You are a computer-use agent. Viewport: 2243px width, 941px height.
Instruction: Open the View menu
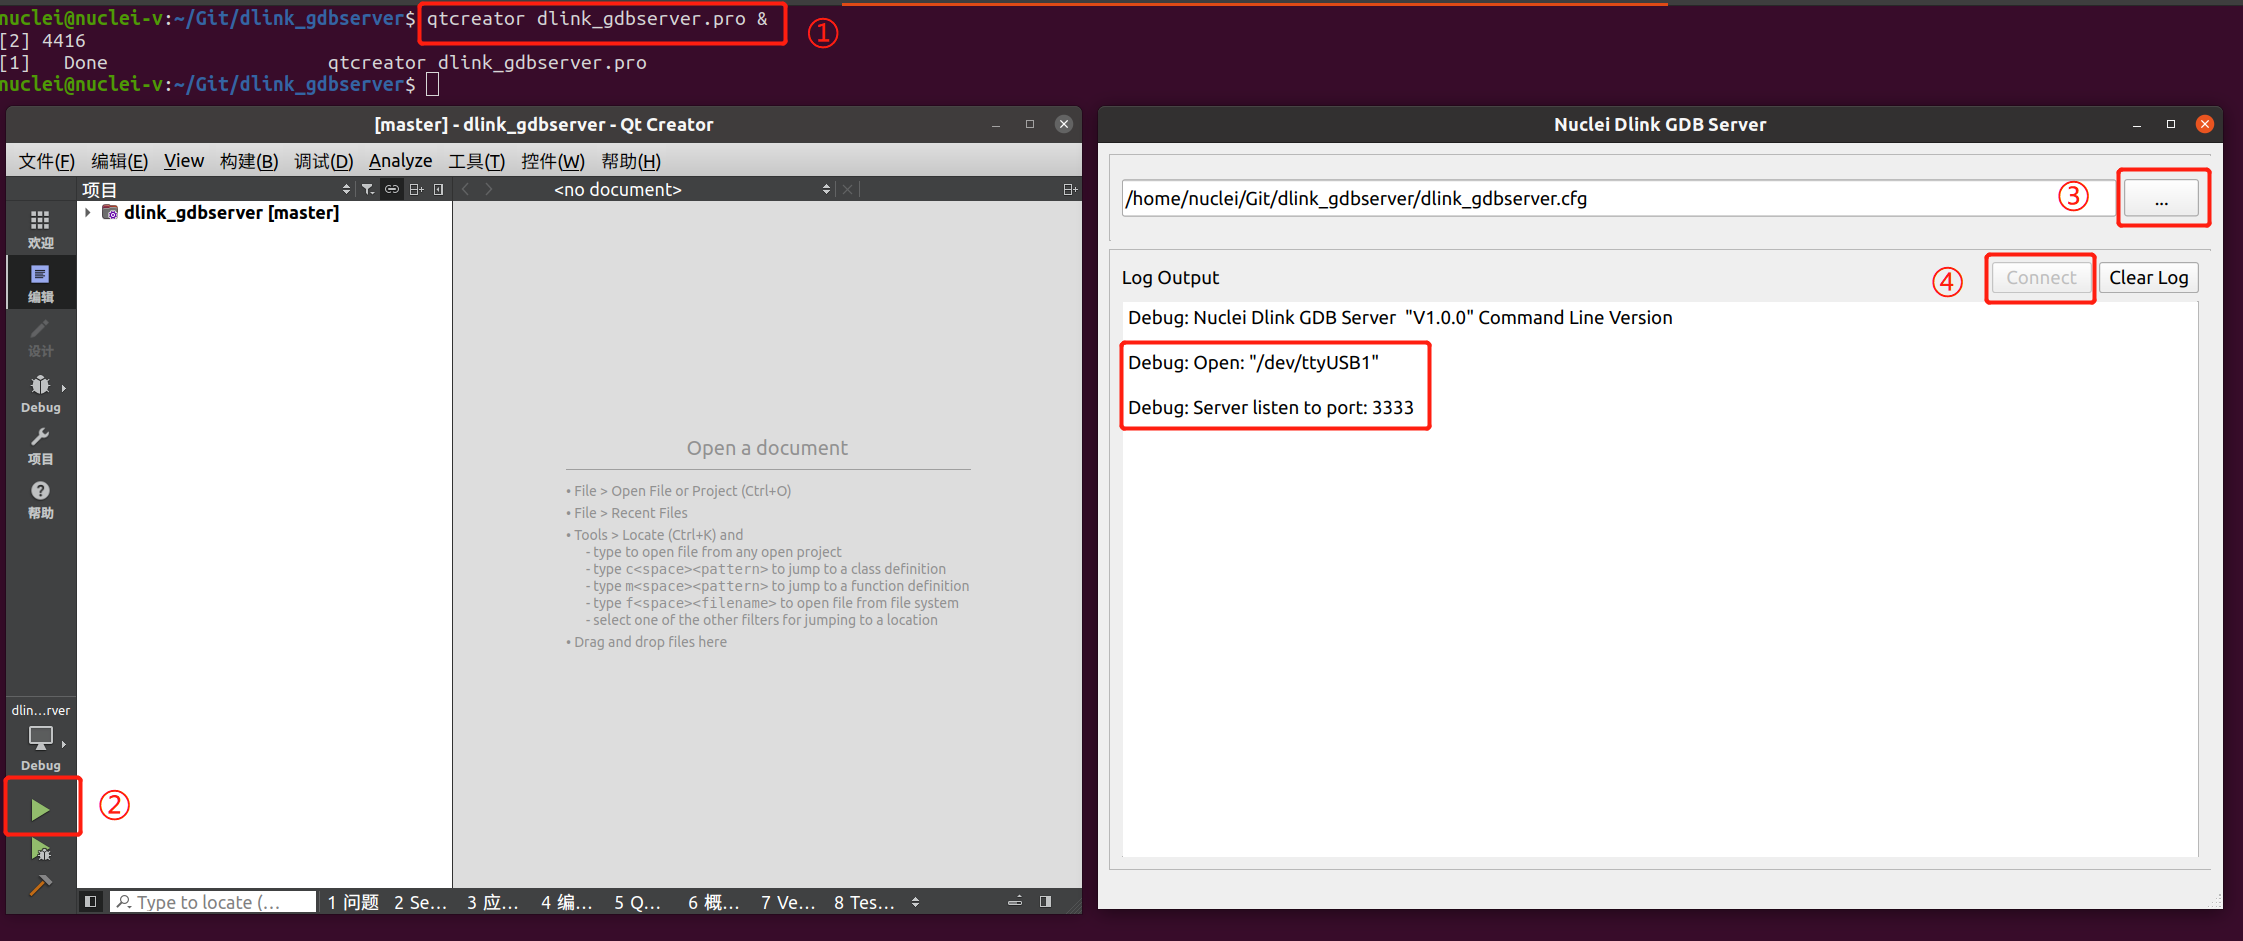(184, 161)
